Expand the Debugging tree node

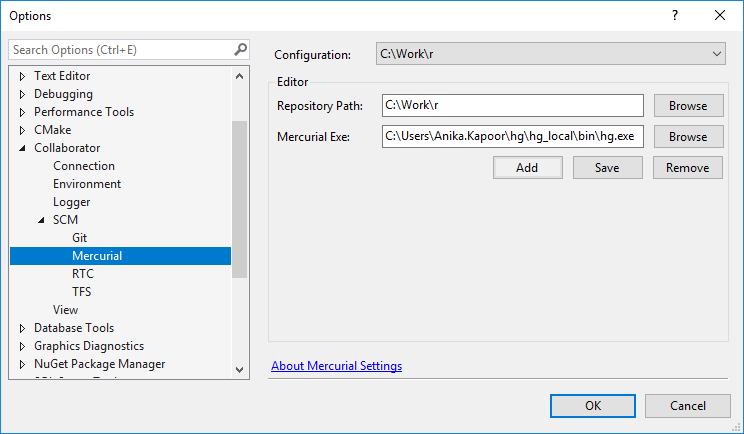tap(23, 94)
